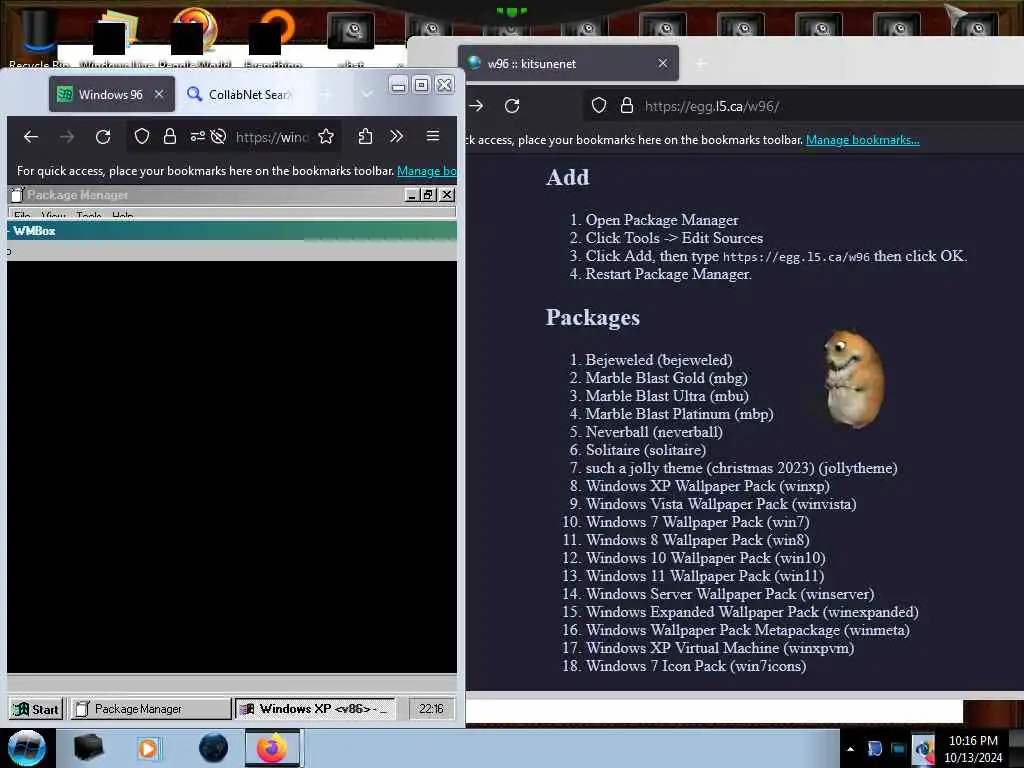Show hidden system tray icons

(850, 749)
